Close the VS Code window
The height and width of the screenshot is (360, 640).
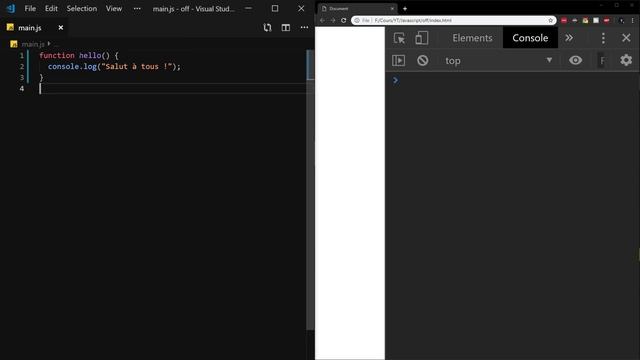[x=301, y=8]
